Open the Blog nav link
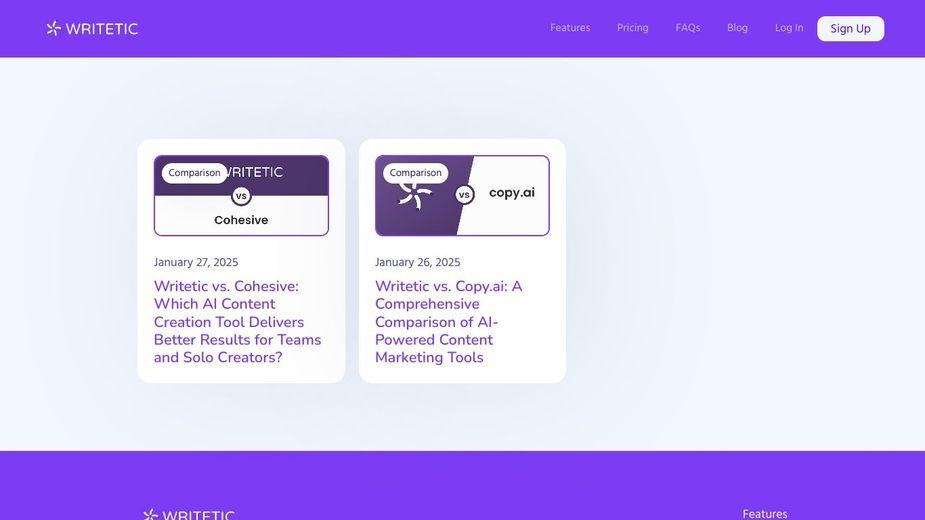 coord(737,28)
